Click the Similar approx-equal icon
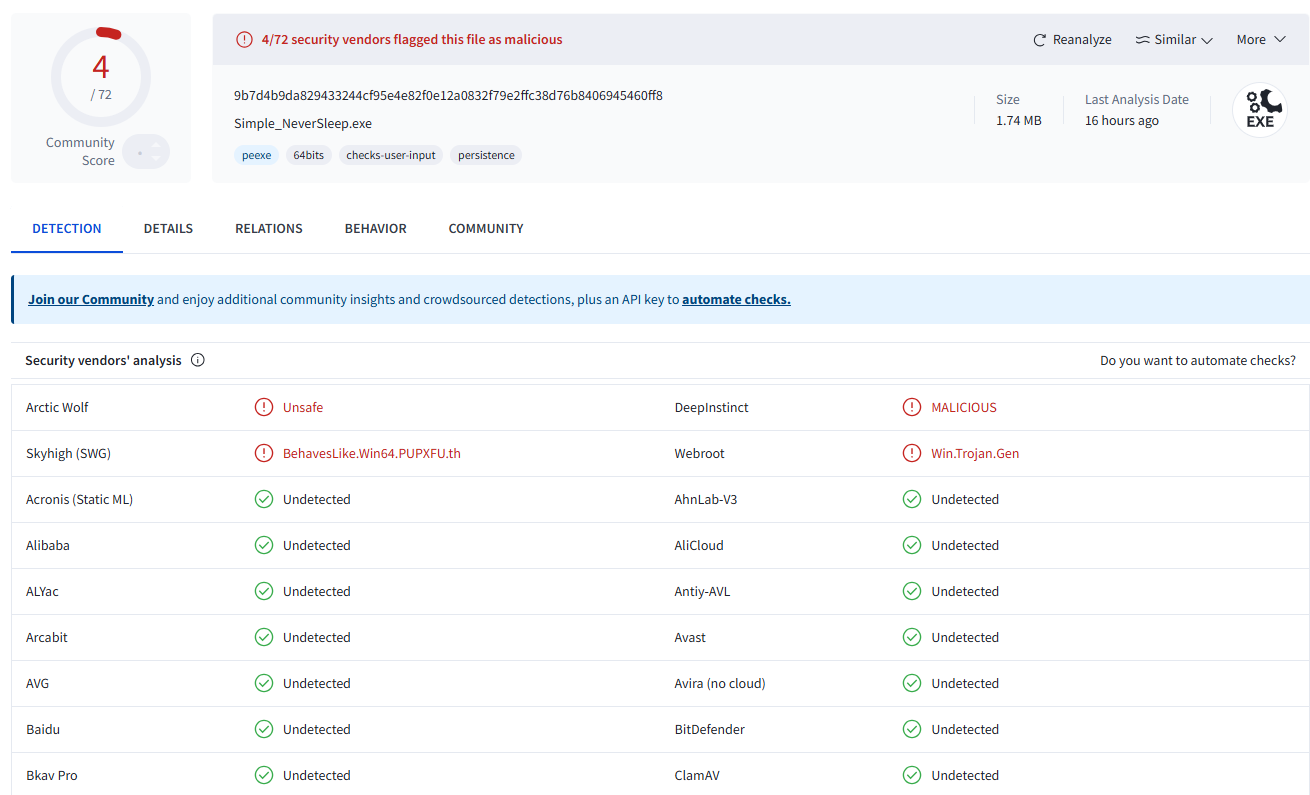Screen dimensions: 1310x795 [x=1143, y=40]
